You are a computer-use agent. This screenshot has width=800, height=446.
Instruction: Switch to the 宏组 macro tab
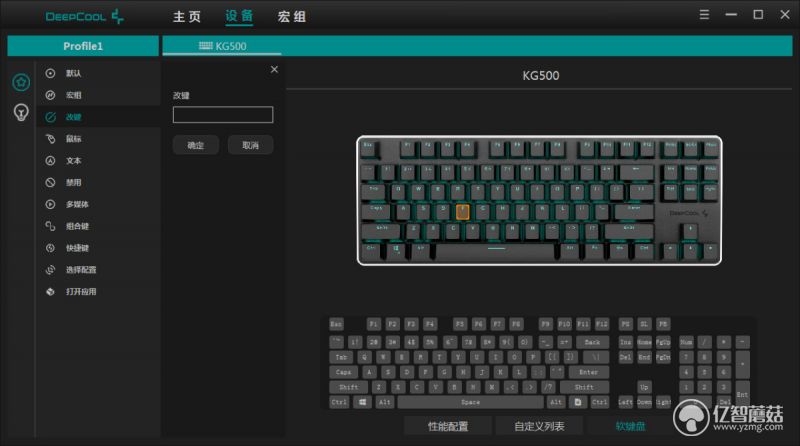click(x=292, y=17)
